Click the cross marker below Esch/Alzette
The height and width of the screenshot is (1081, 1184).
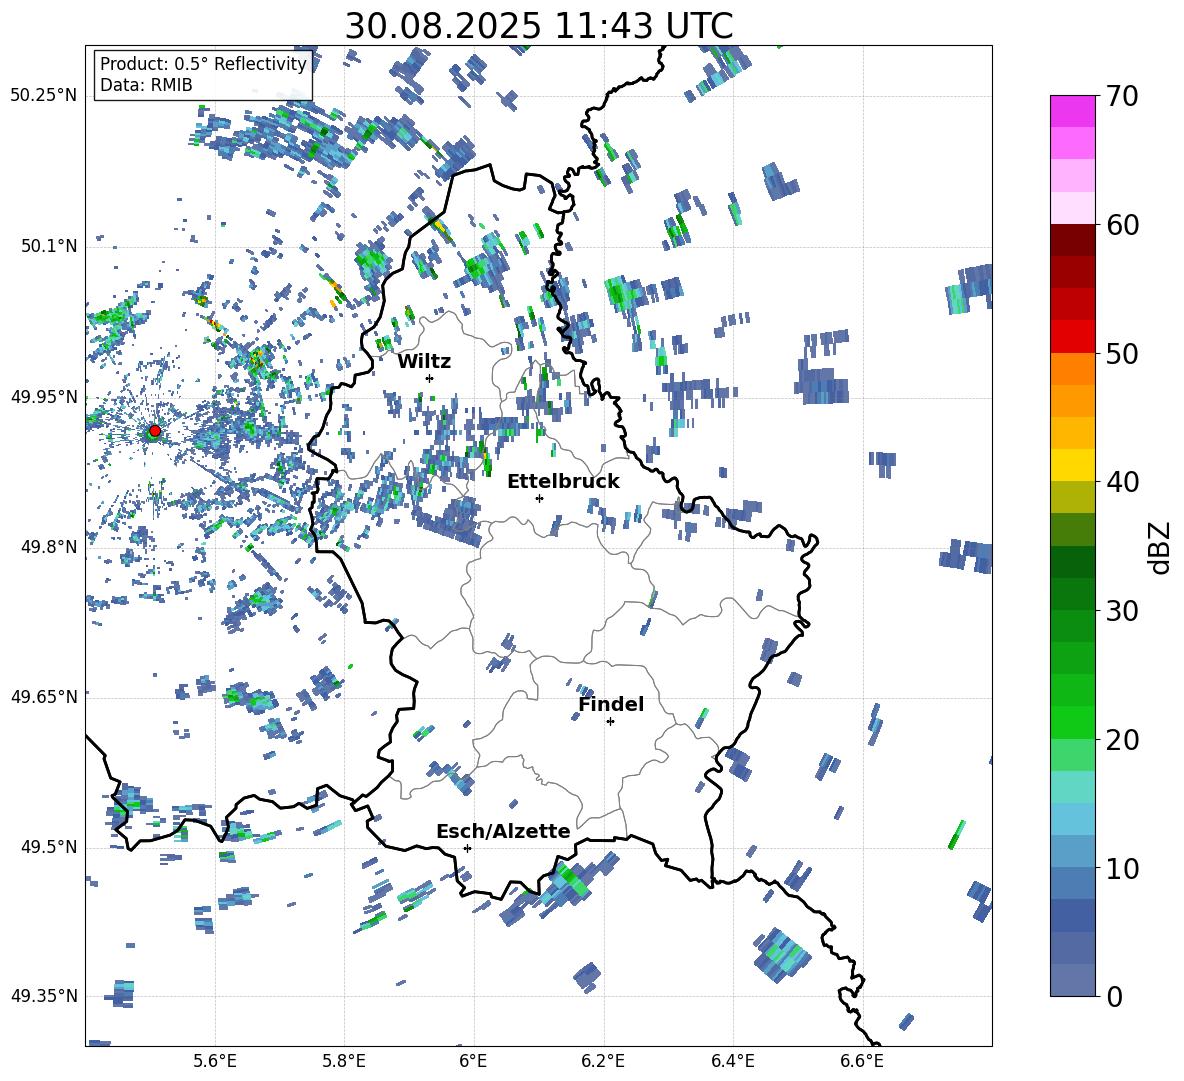pos(467,848)
